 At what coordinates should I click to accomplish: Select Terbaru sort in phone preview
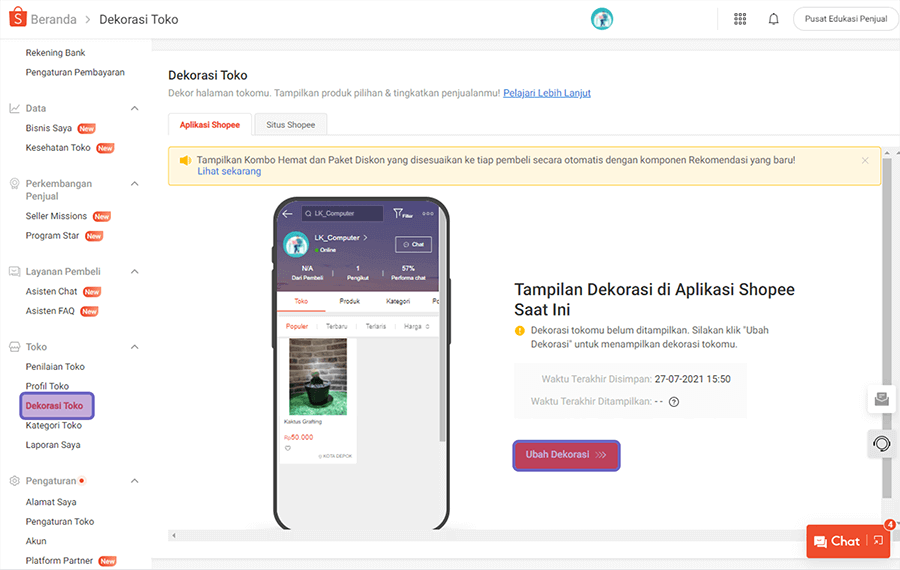click(336, 326)
